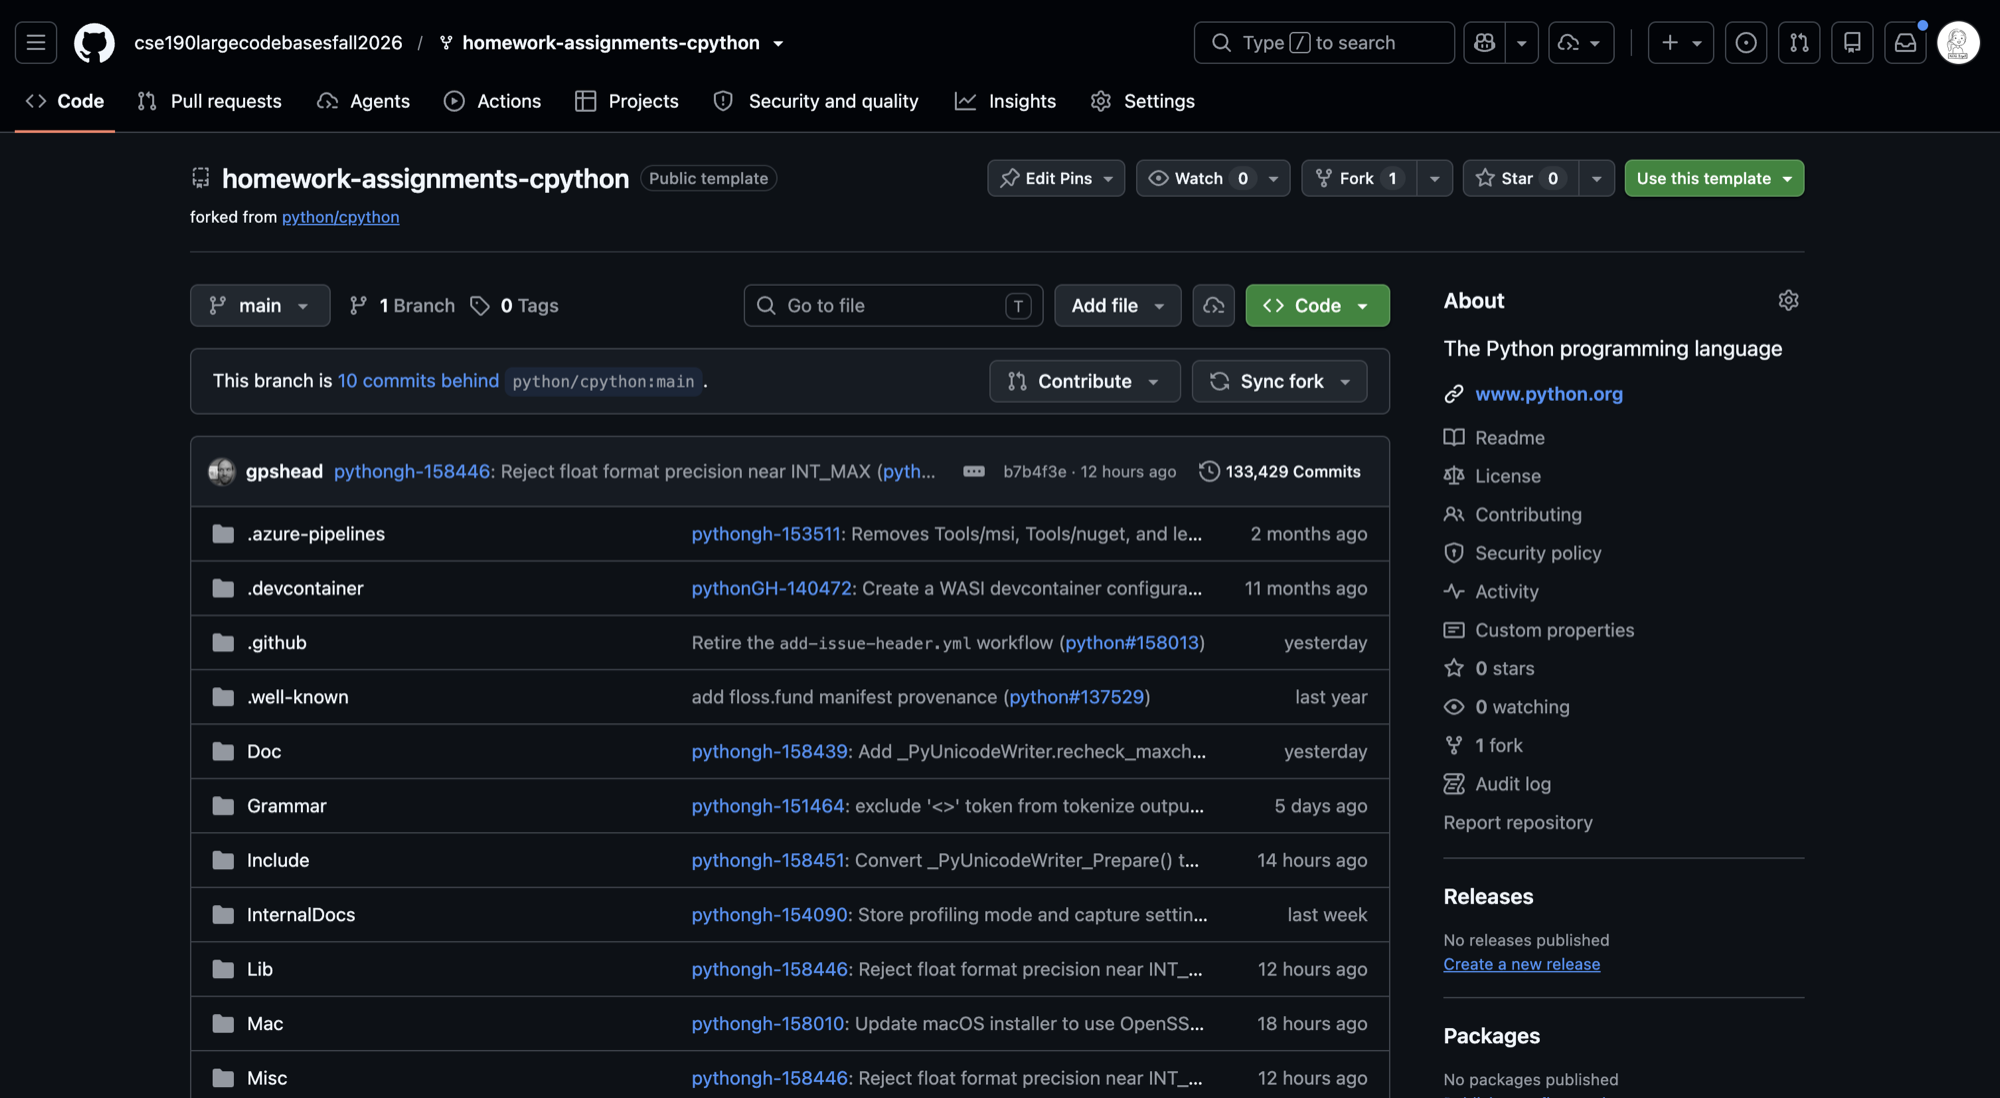Viewport: 2000px width, 1098px height.
Task: Open the Security and quality tab
Action: [816, 101]
